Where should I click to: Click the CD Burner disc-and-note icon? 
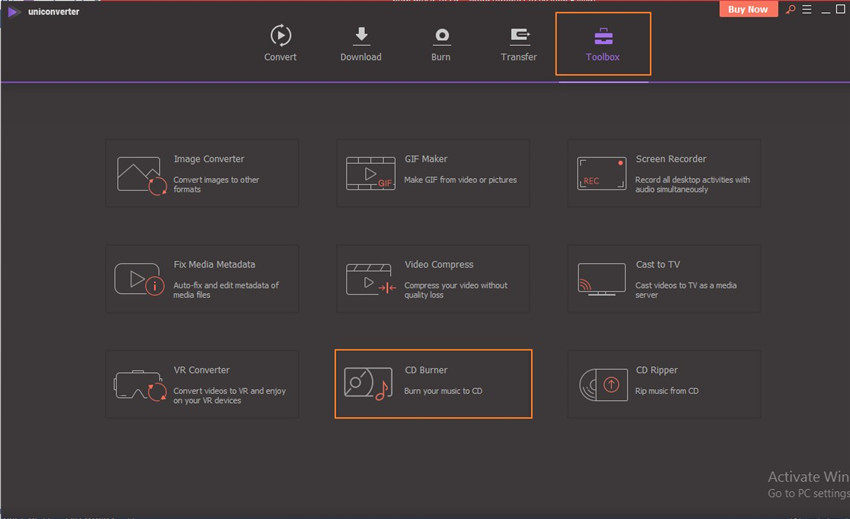pyautogui.click(x=368, y=384)
